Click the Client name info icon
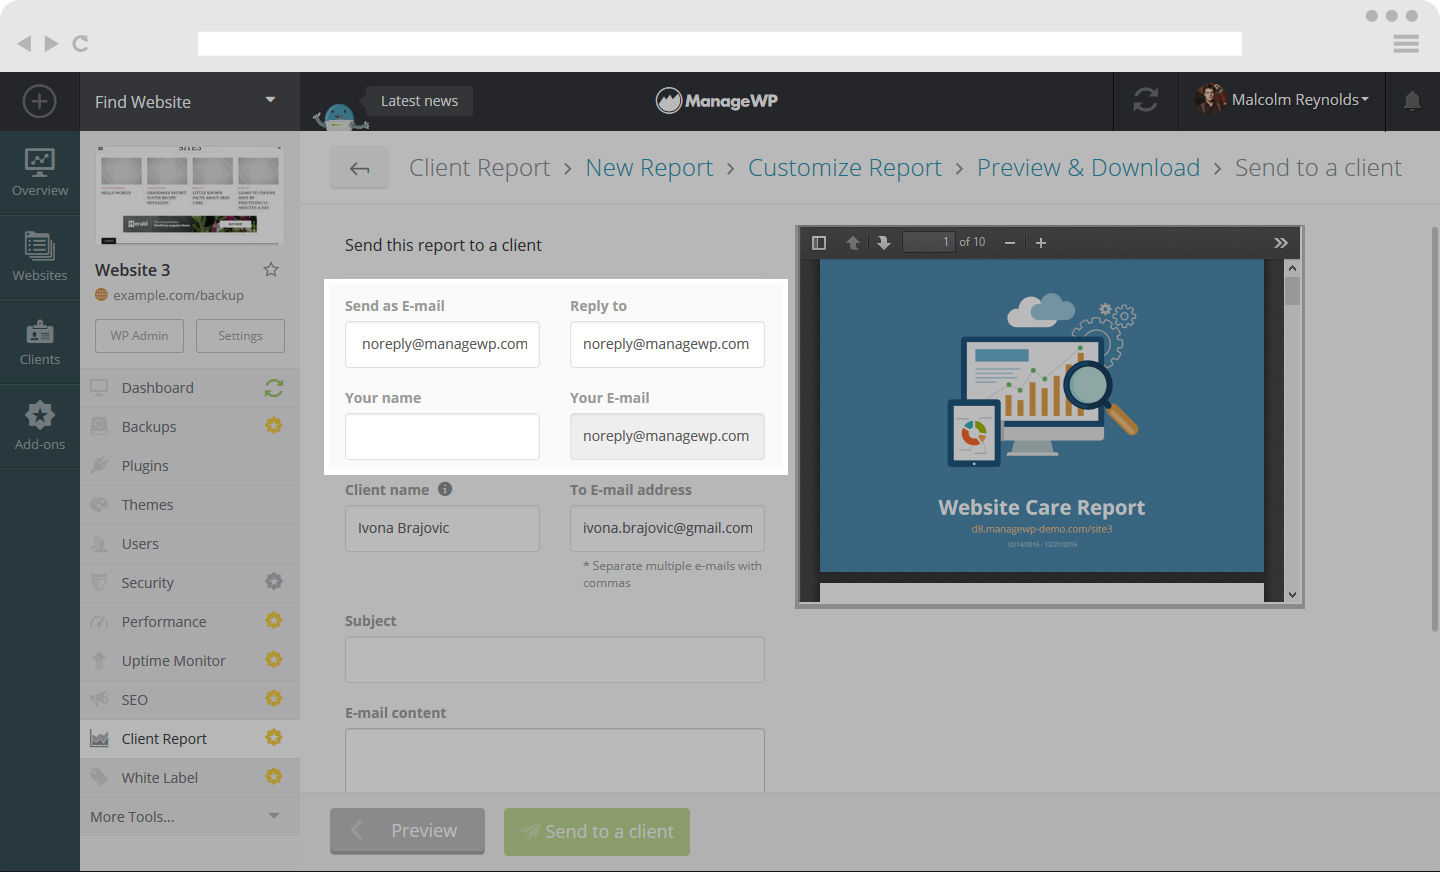This screenshot has width=1440, height=872. [x=445, y=489]
